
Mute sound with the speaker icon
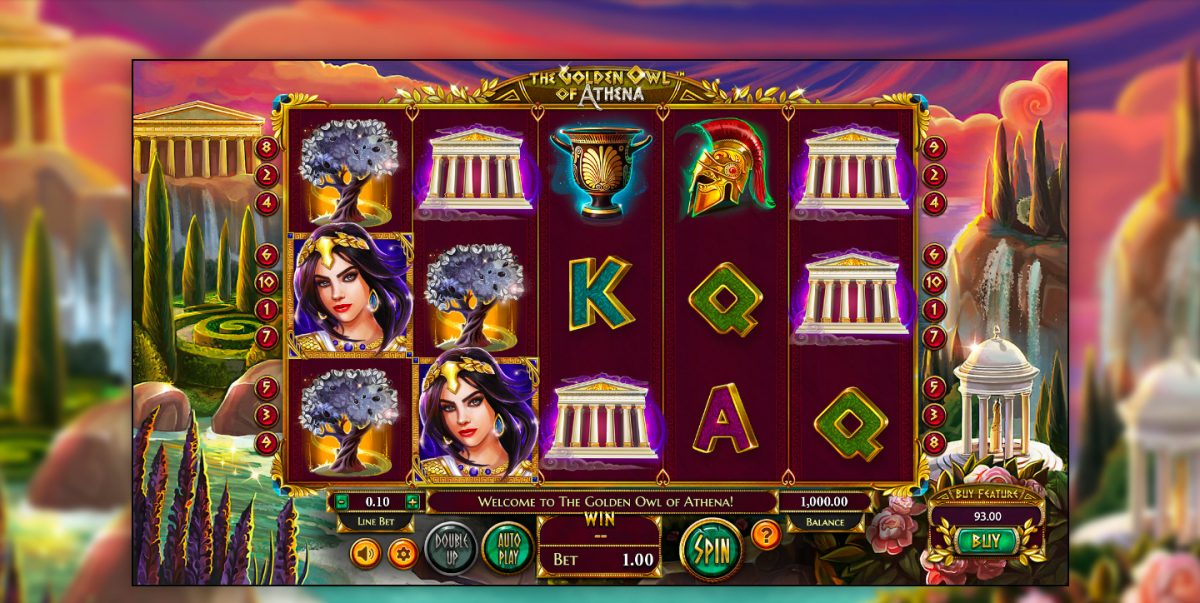[364, 552]
